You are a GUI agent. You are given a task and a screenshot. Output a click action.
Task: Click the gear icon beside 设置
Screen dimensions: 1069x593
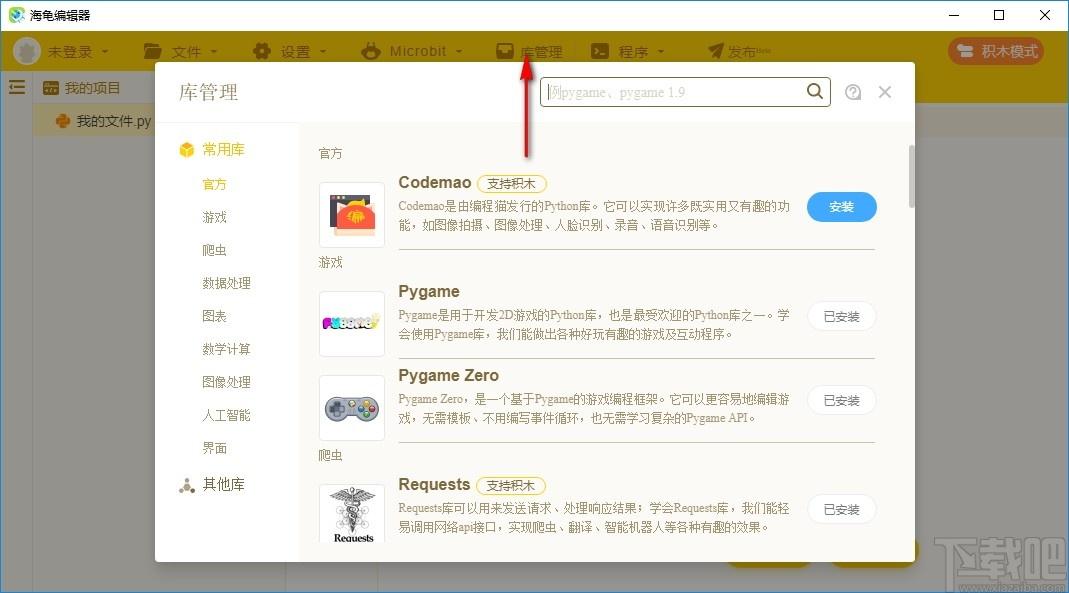262,51
